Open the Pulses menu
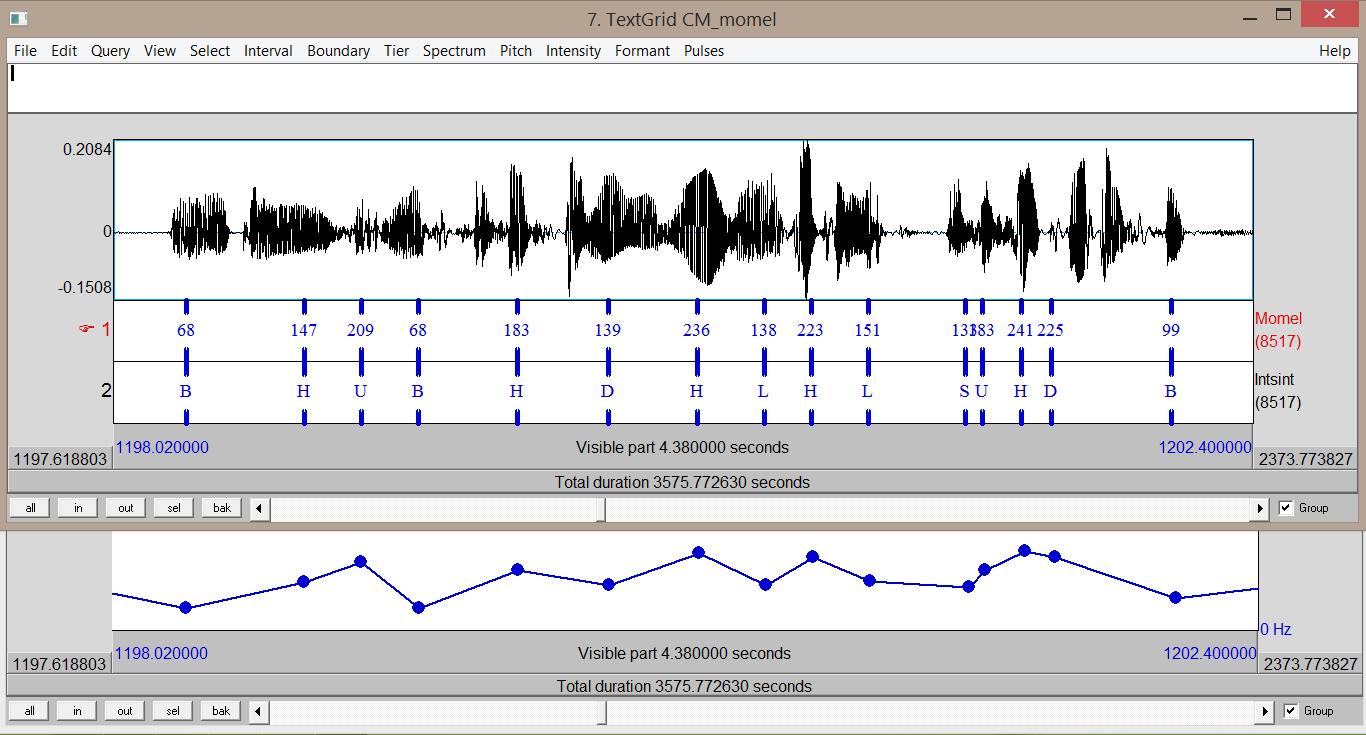1366x735 pixels. pos(704,51)
